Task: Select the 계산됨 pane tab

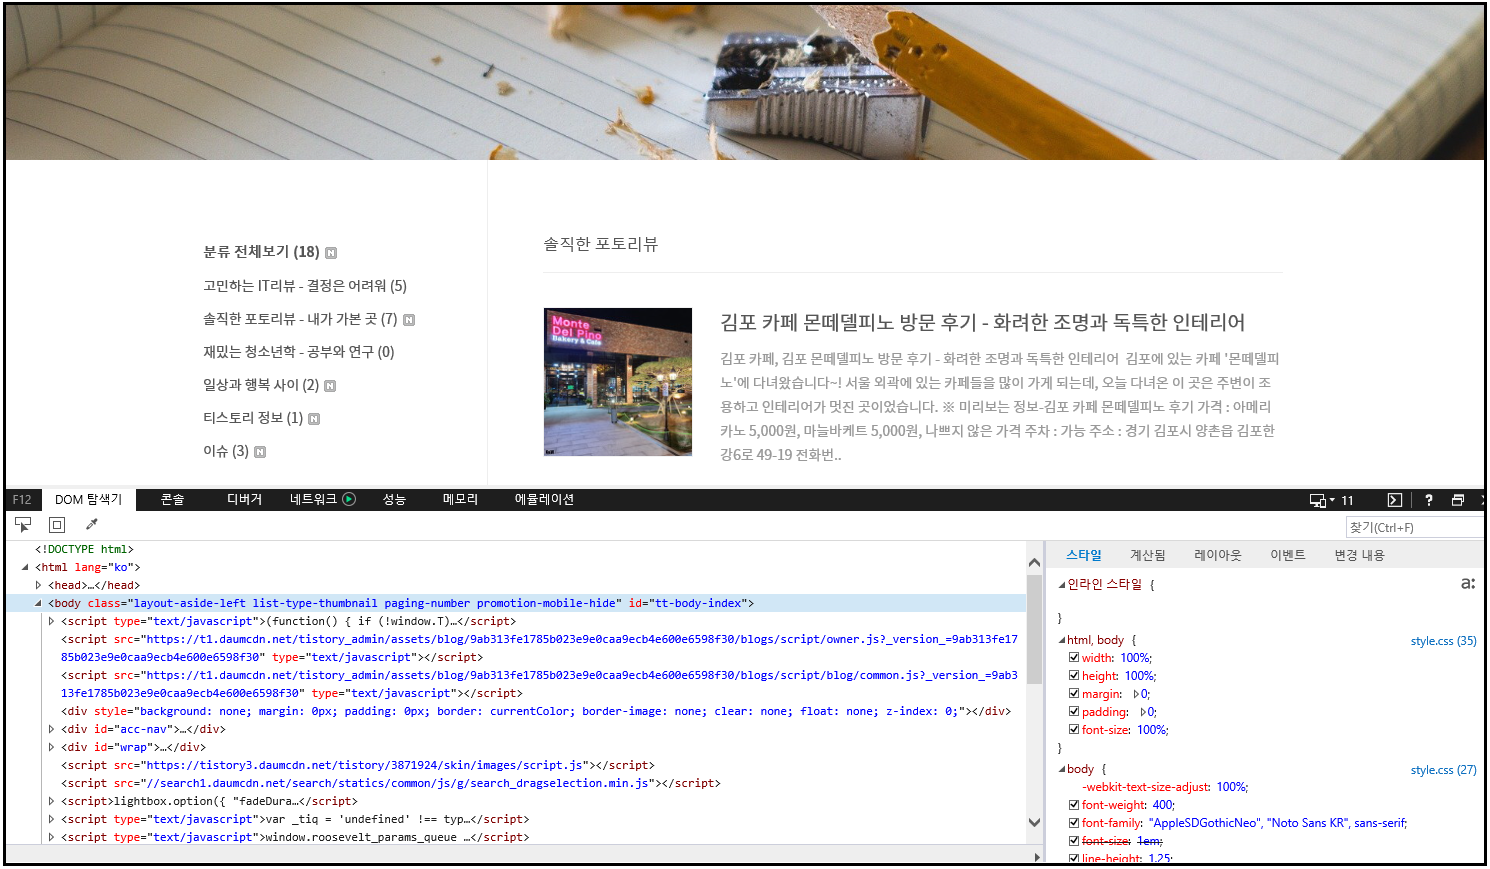Action: [x=1148, y=555]
